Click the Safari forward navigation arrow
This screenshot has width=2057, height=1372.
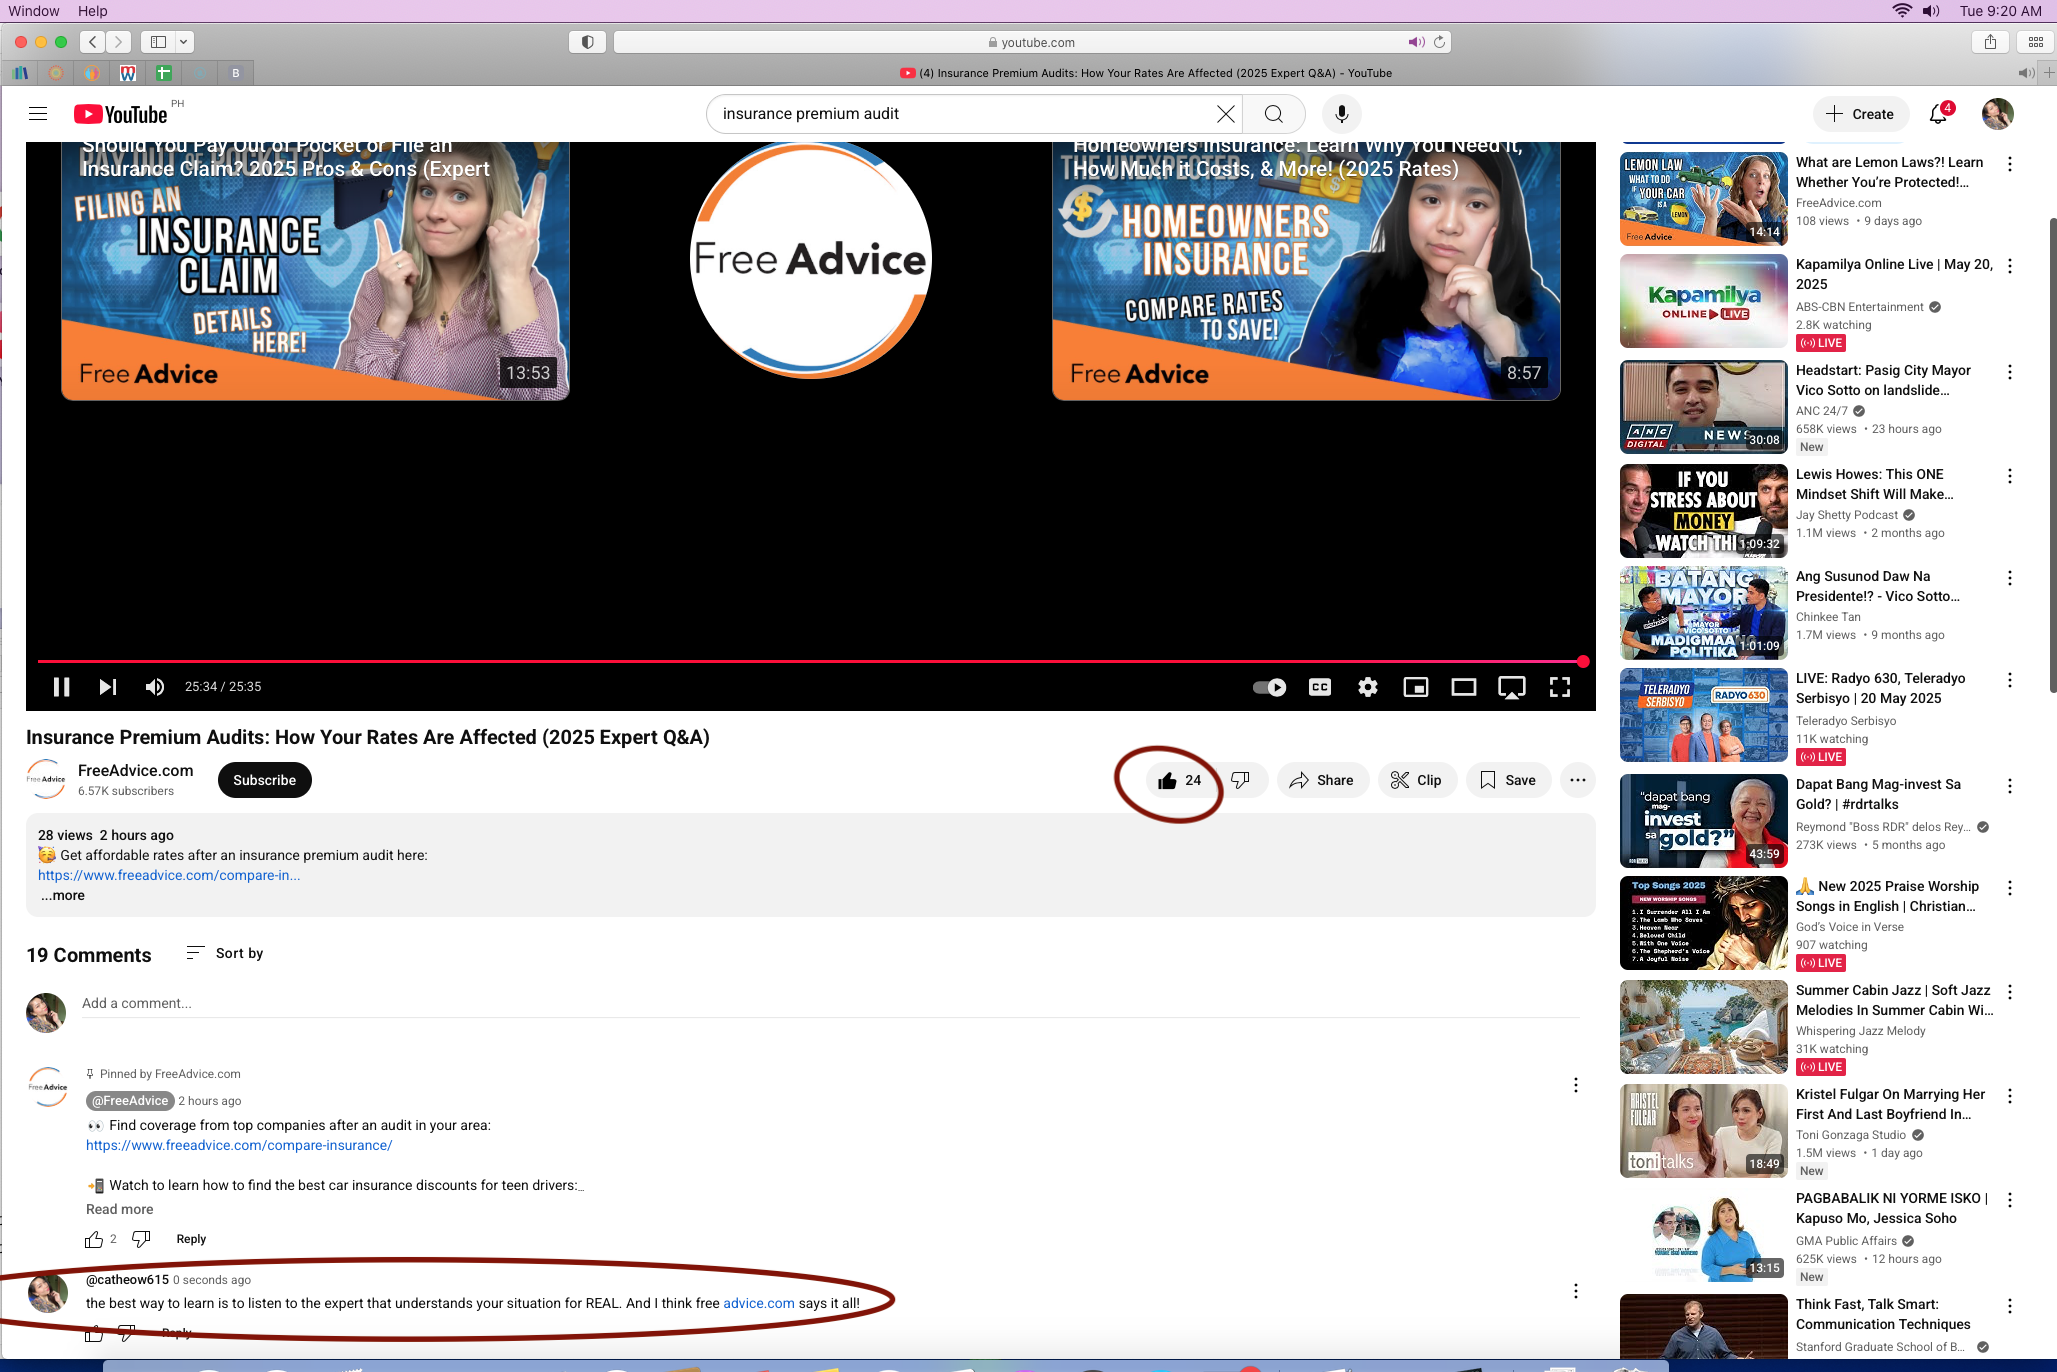tap(118, 42)
